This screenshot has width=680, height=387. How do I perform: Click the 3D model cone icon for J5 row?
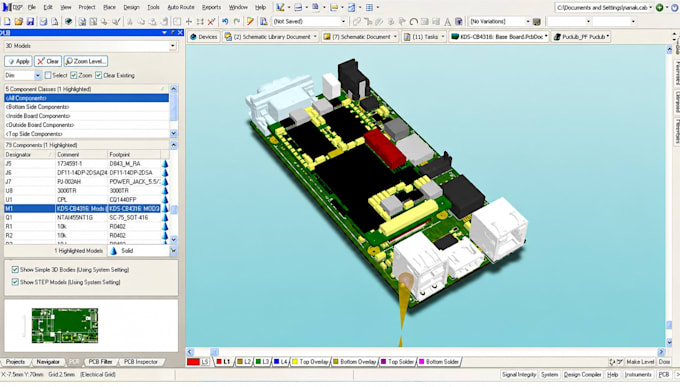pyautogui.click(x=165, y=164)
